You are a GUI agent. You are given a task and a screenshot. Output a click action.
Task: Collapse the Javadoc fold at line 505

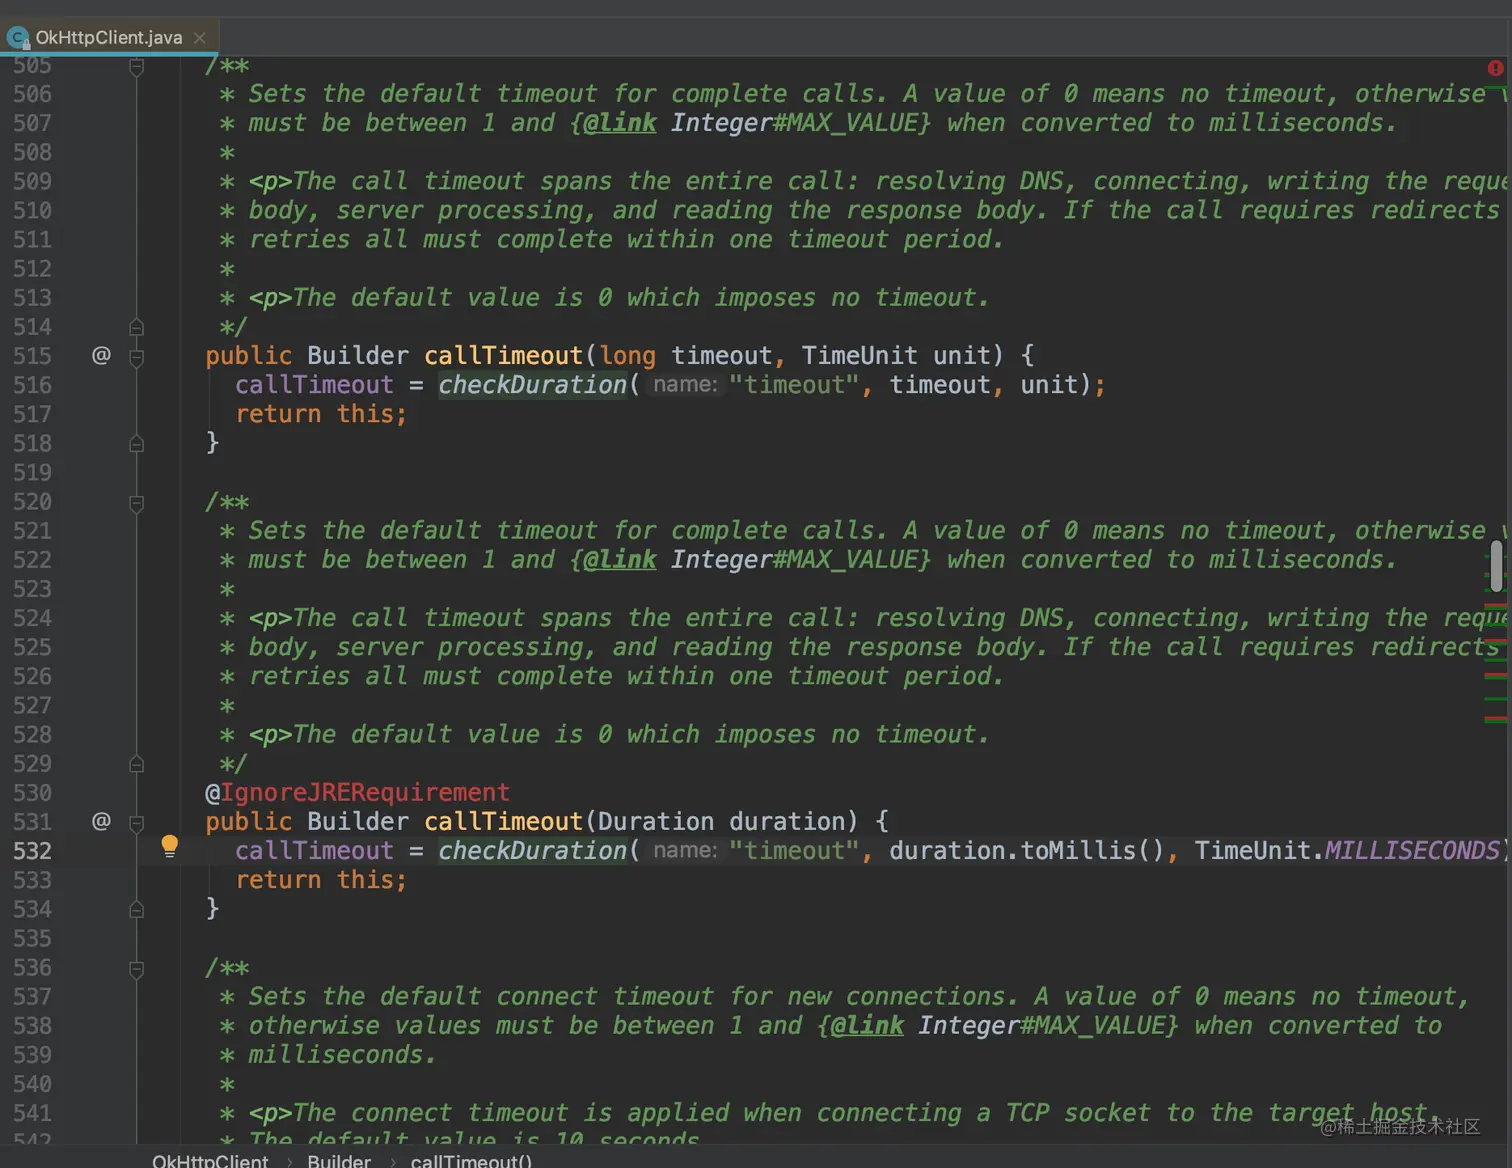[137, 67]
